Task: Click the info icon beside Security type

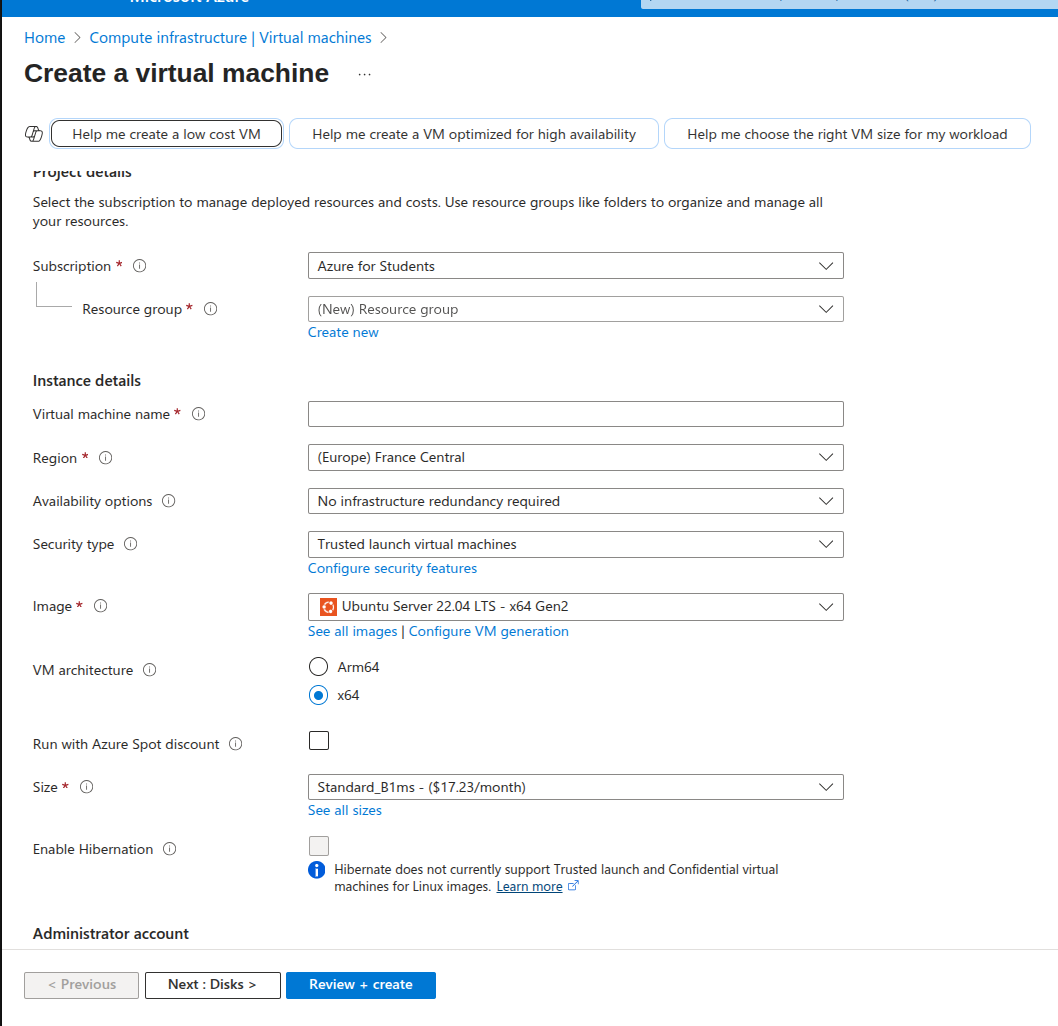Action: click(131, 544)
